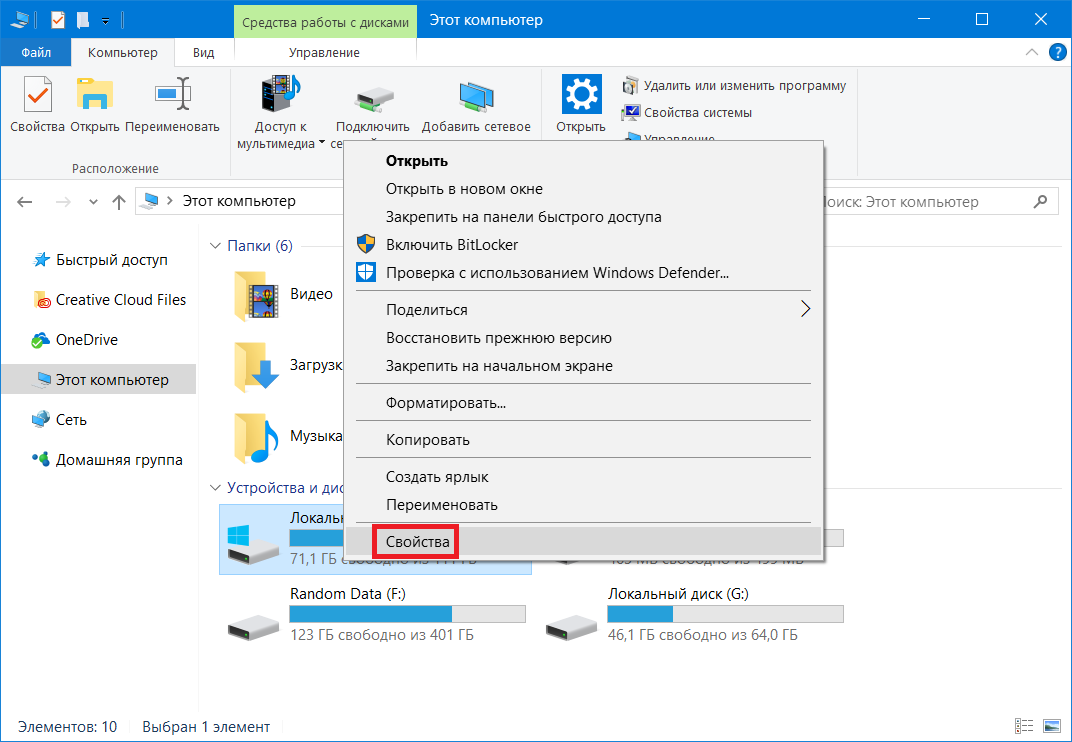Expand the Поделиться submenu

tap(583, 309)
